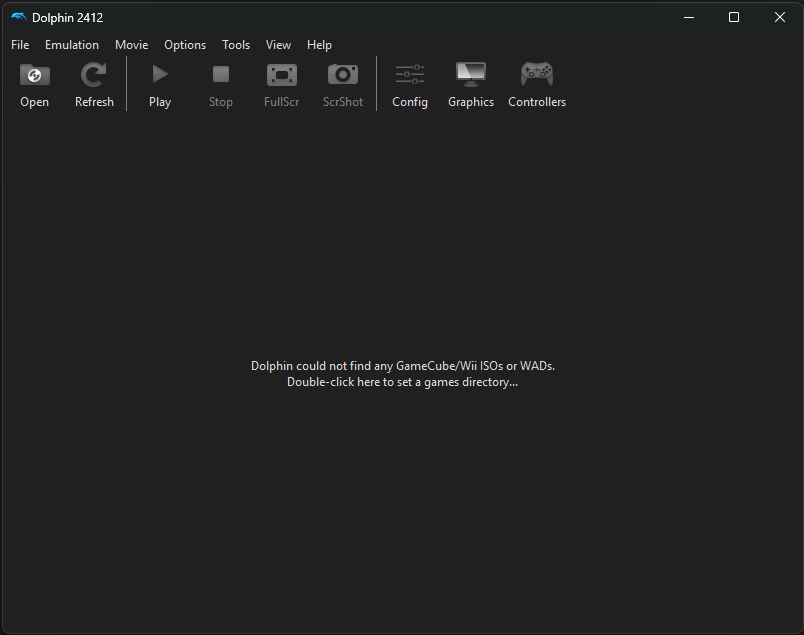Open the File menu
Image resolution: width=804 pixels, height=635 pixels.
(x=20, y=45)
